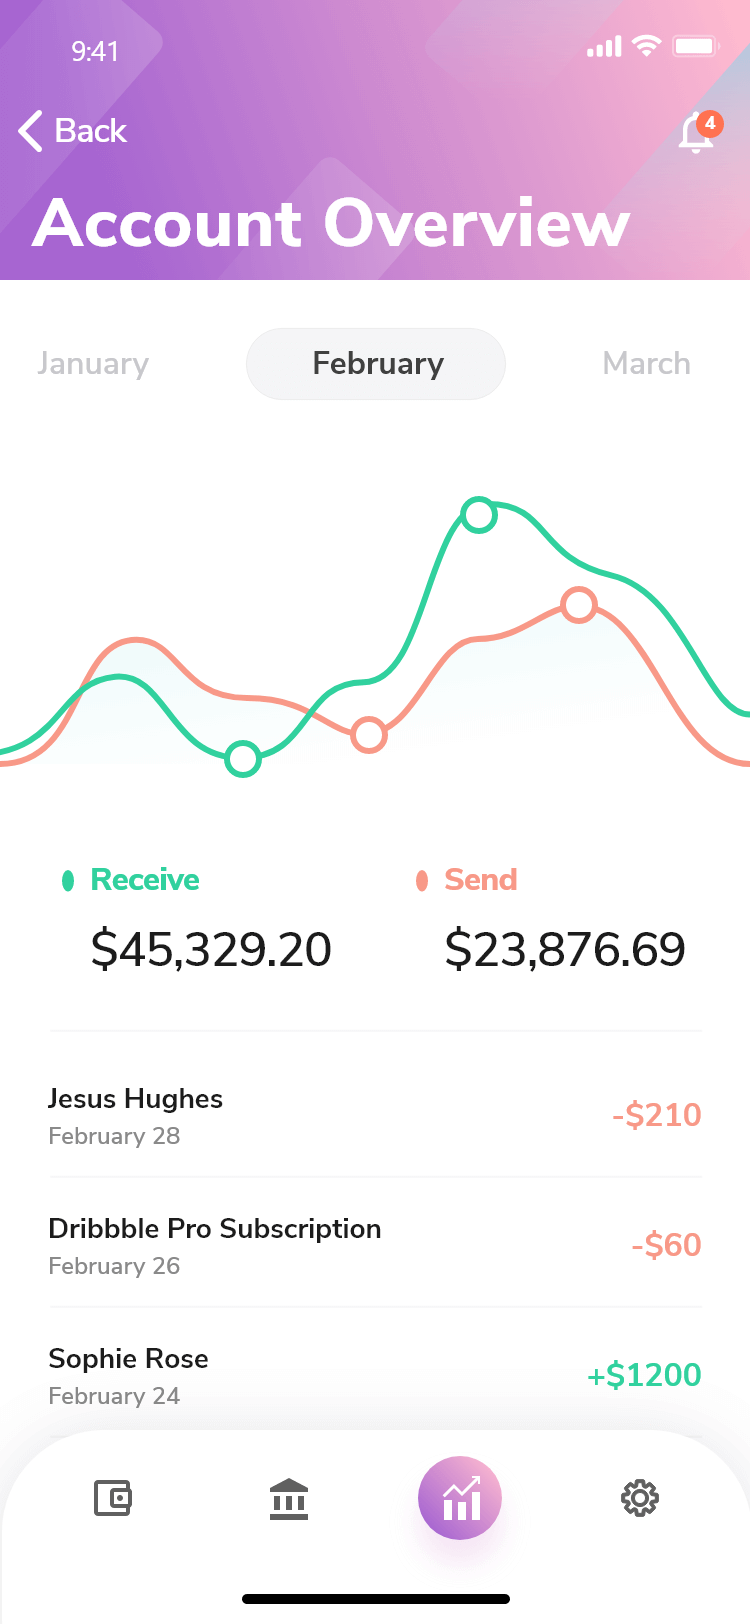Open the notifications bell icon

696,133
